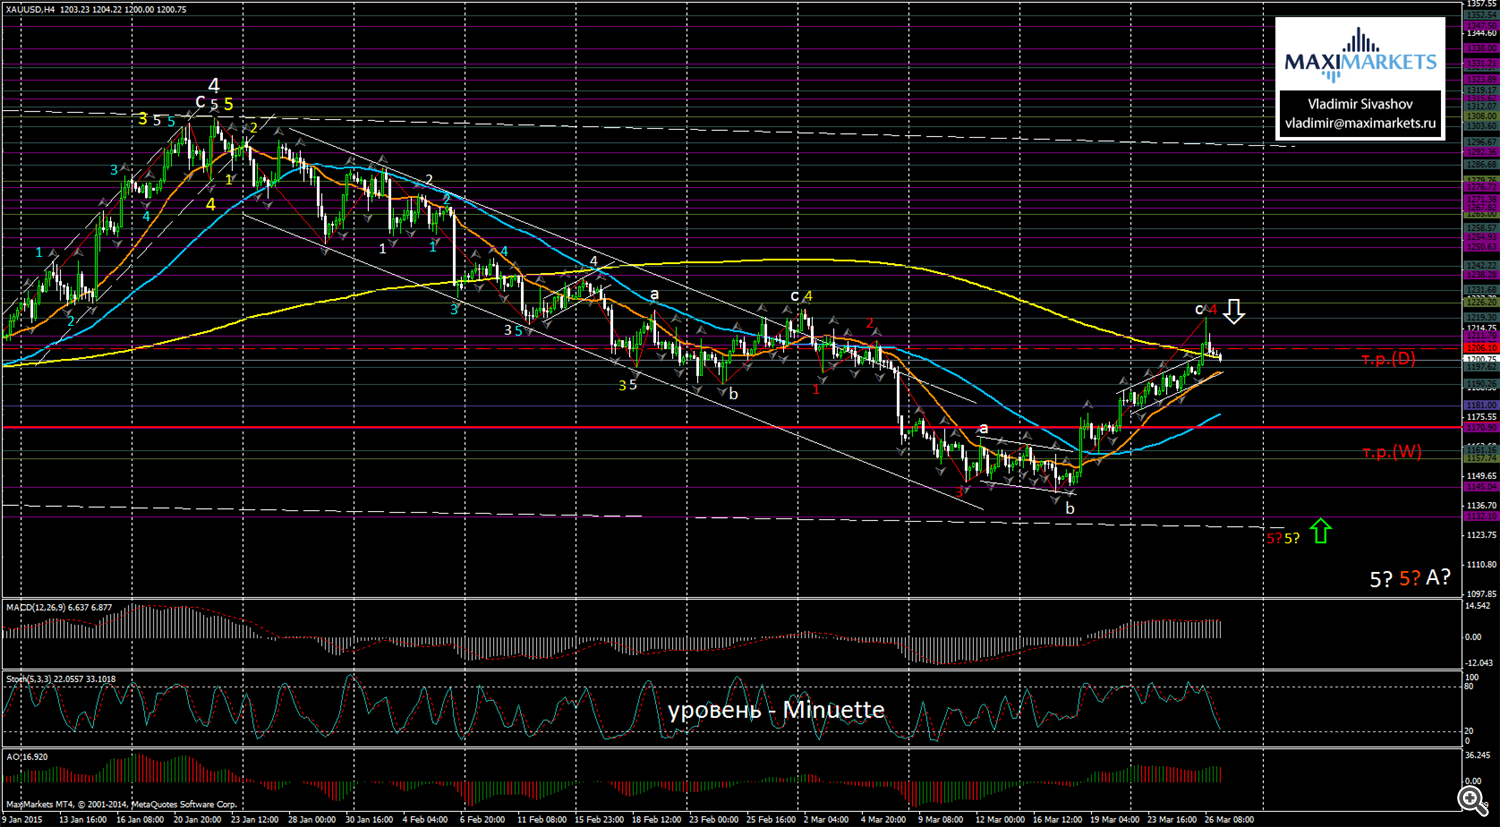Click the 1110.80 price scale value
The width and height of the screenshot is (1500, 827).
click(x=1481, y=565)
